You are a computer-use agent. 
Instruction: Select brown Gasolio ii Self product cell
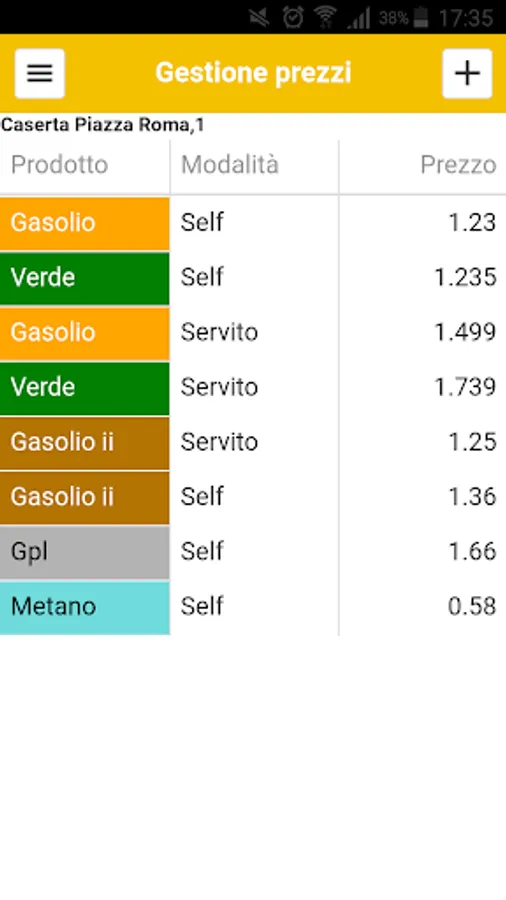point(84,497)
